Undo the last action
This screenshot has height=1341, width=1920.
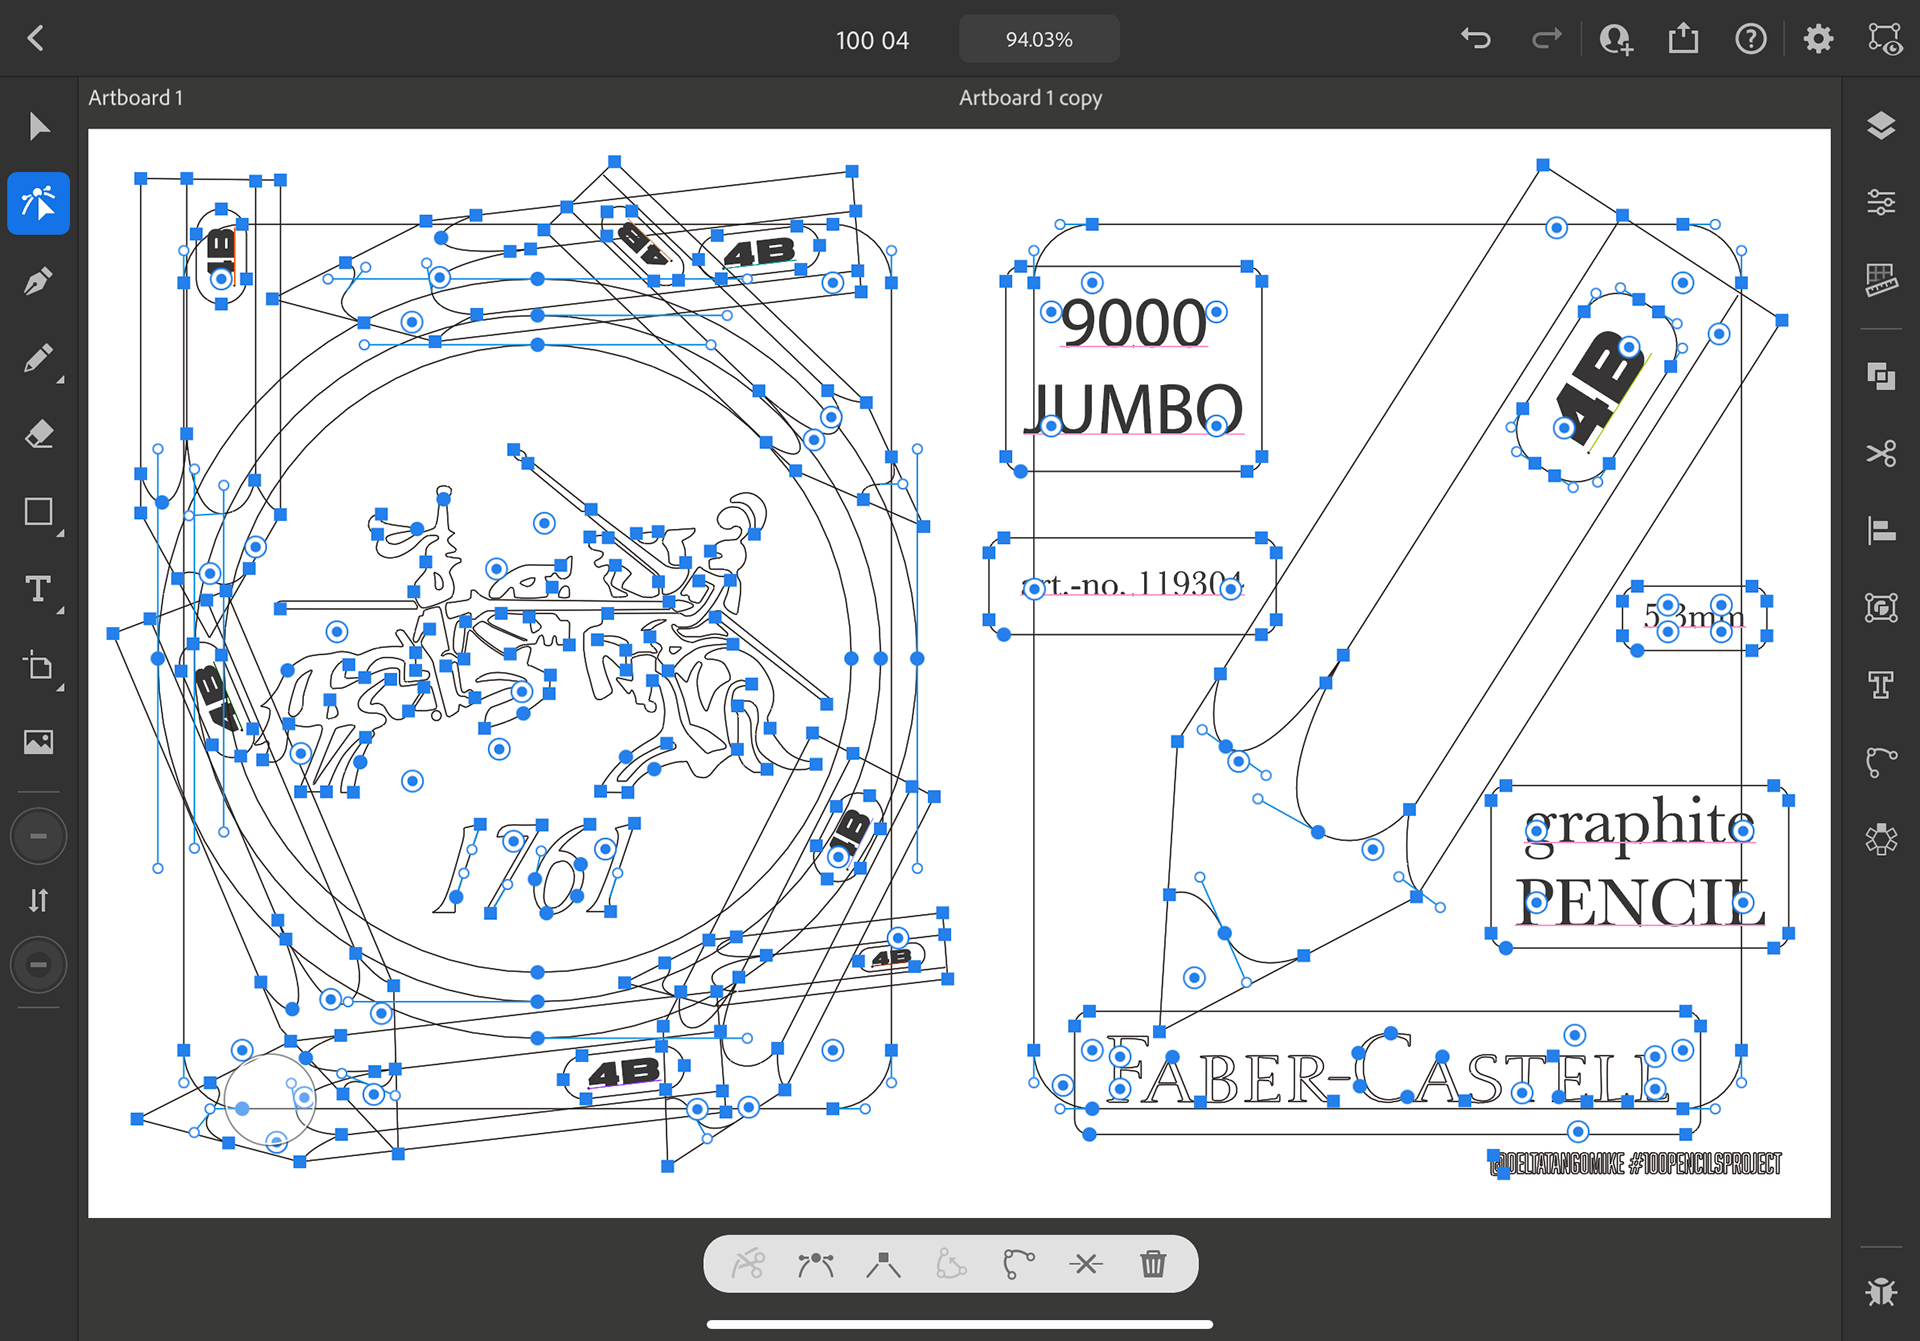1476,39
